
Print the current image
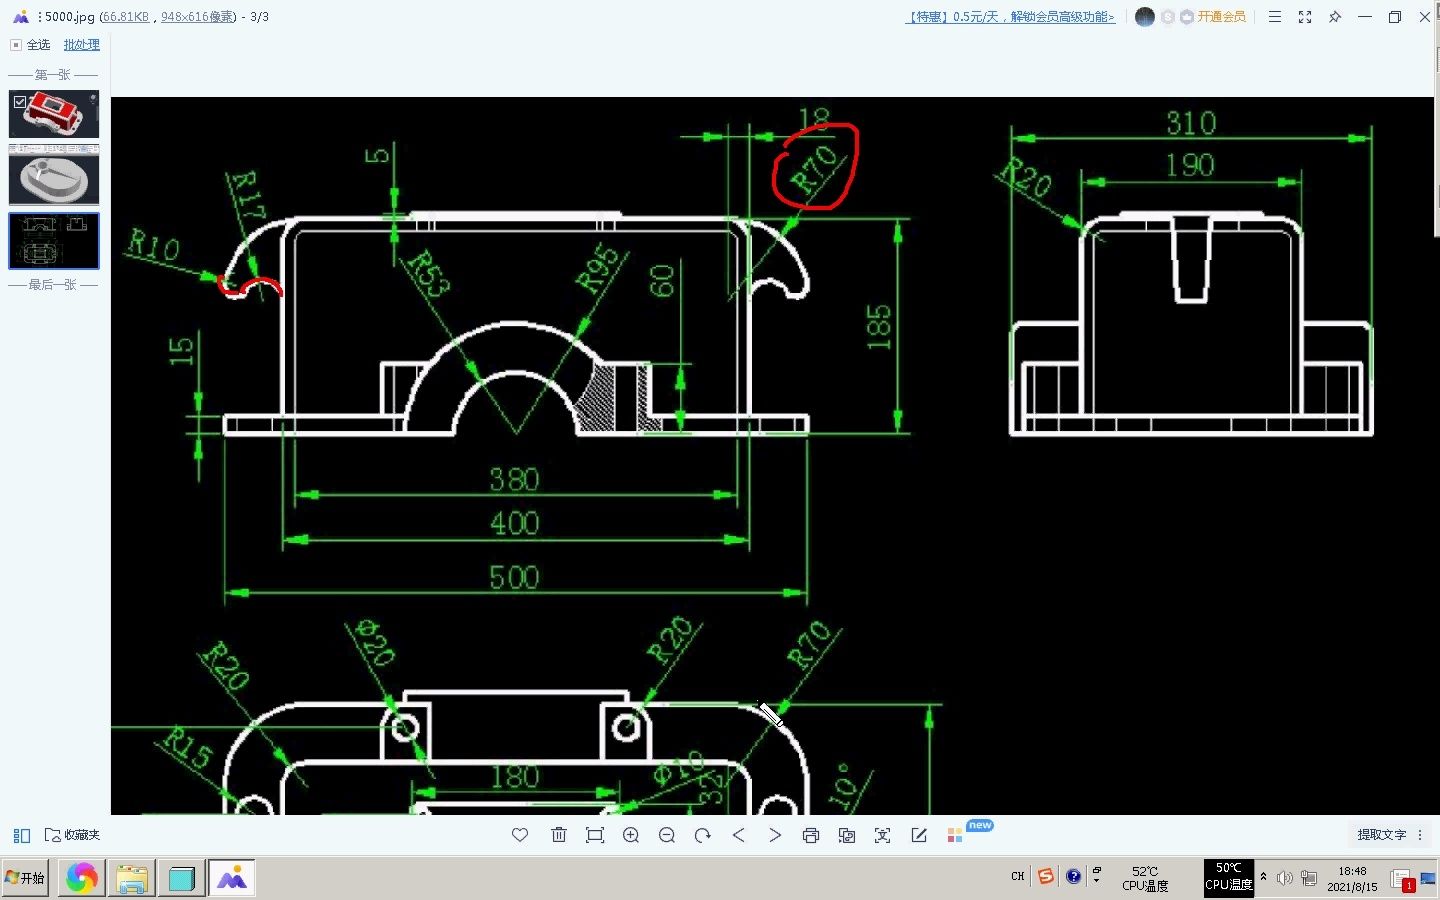[811, 835]
